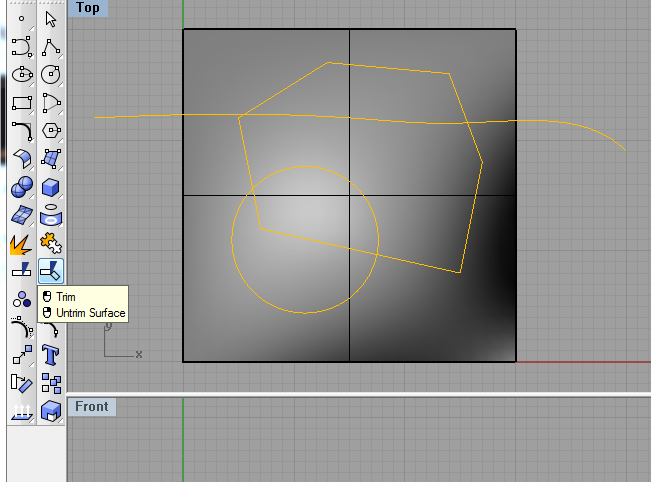
Task: Open the Solid Tools cylinder icon
Action: pyautogui.click(x=51, y=215)
